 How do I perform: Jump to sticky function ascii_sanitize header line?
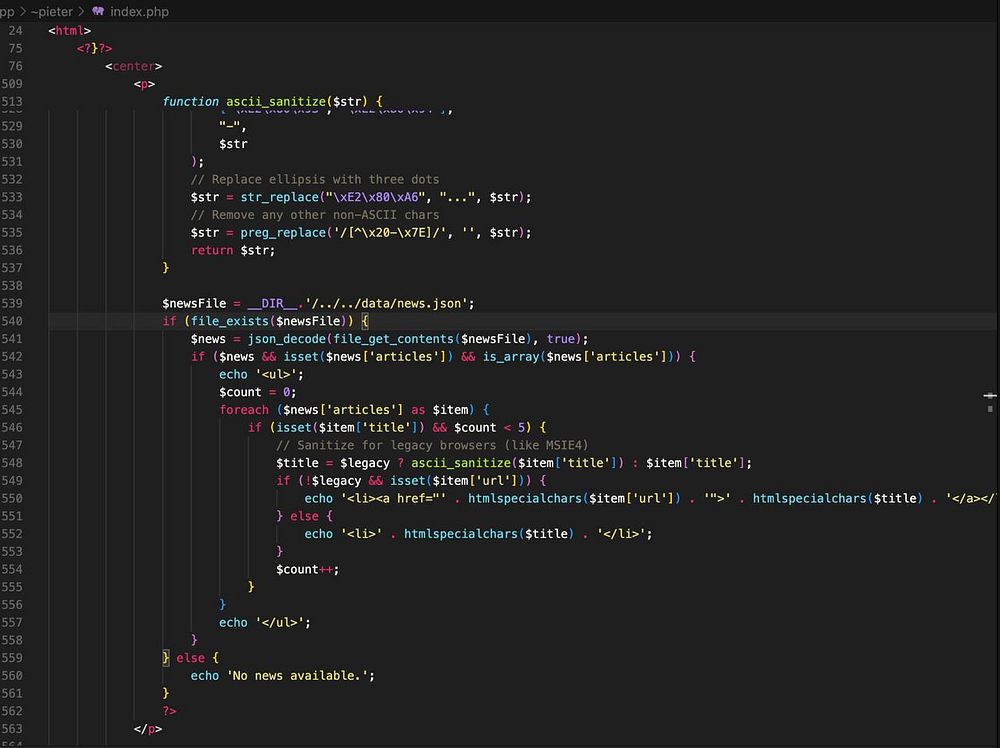tap(272, 101)
